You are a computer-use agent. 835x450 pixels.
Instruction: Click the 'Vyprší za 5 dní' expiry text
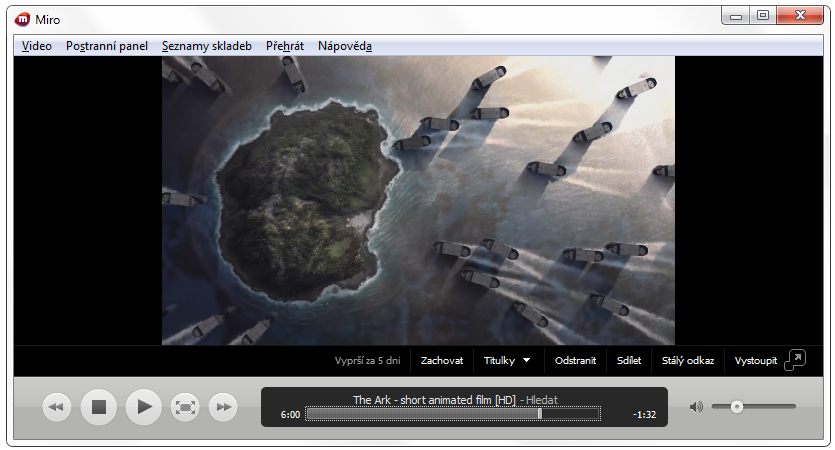coord(367,361)
